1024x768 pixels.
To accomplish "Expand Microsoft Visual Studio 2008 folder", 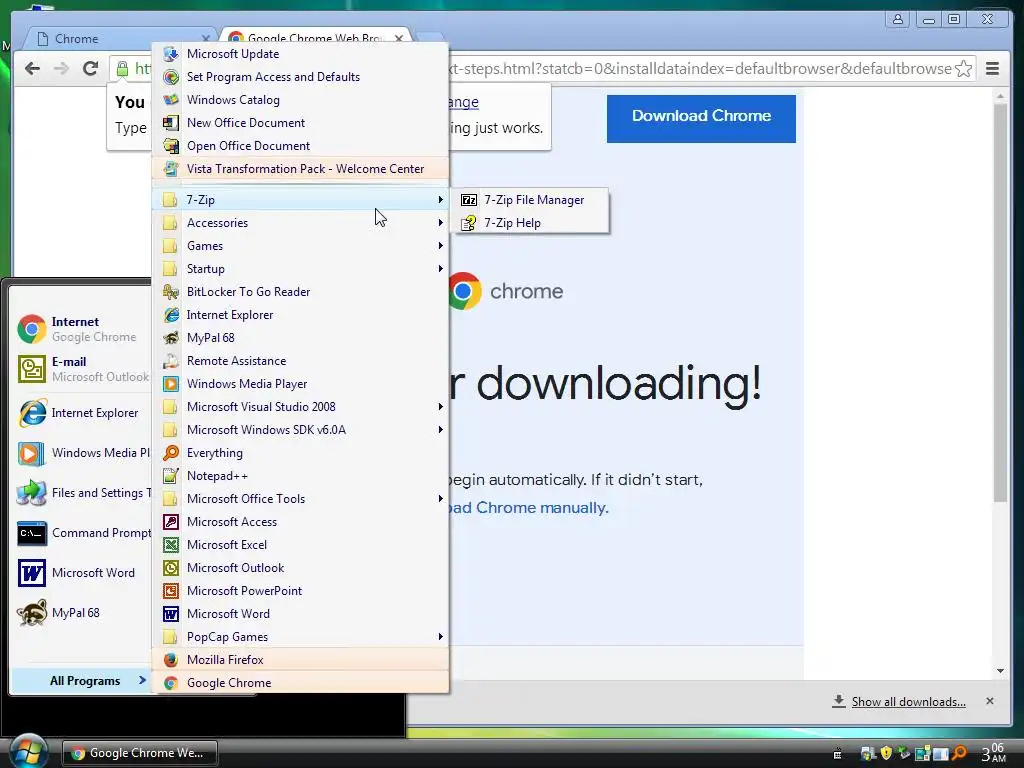I will [300, 407].
